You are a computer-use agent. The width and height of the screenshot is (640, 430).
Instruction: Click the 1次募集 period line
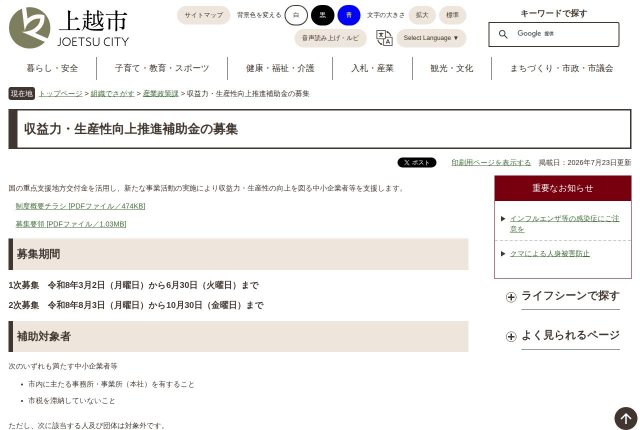[x=133, y=285]
